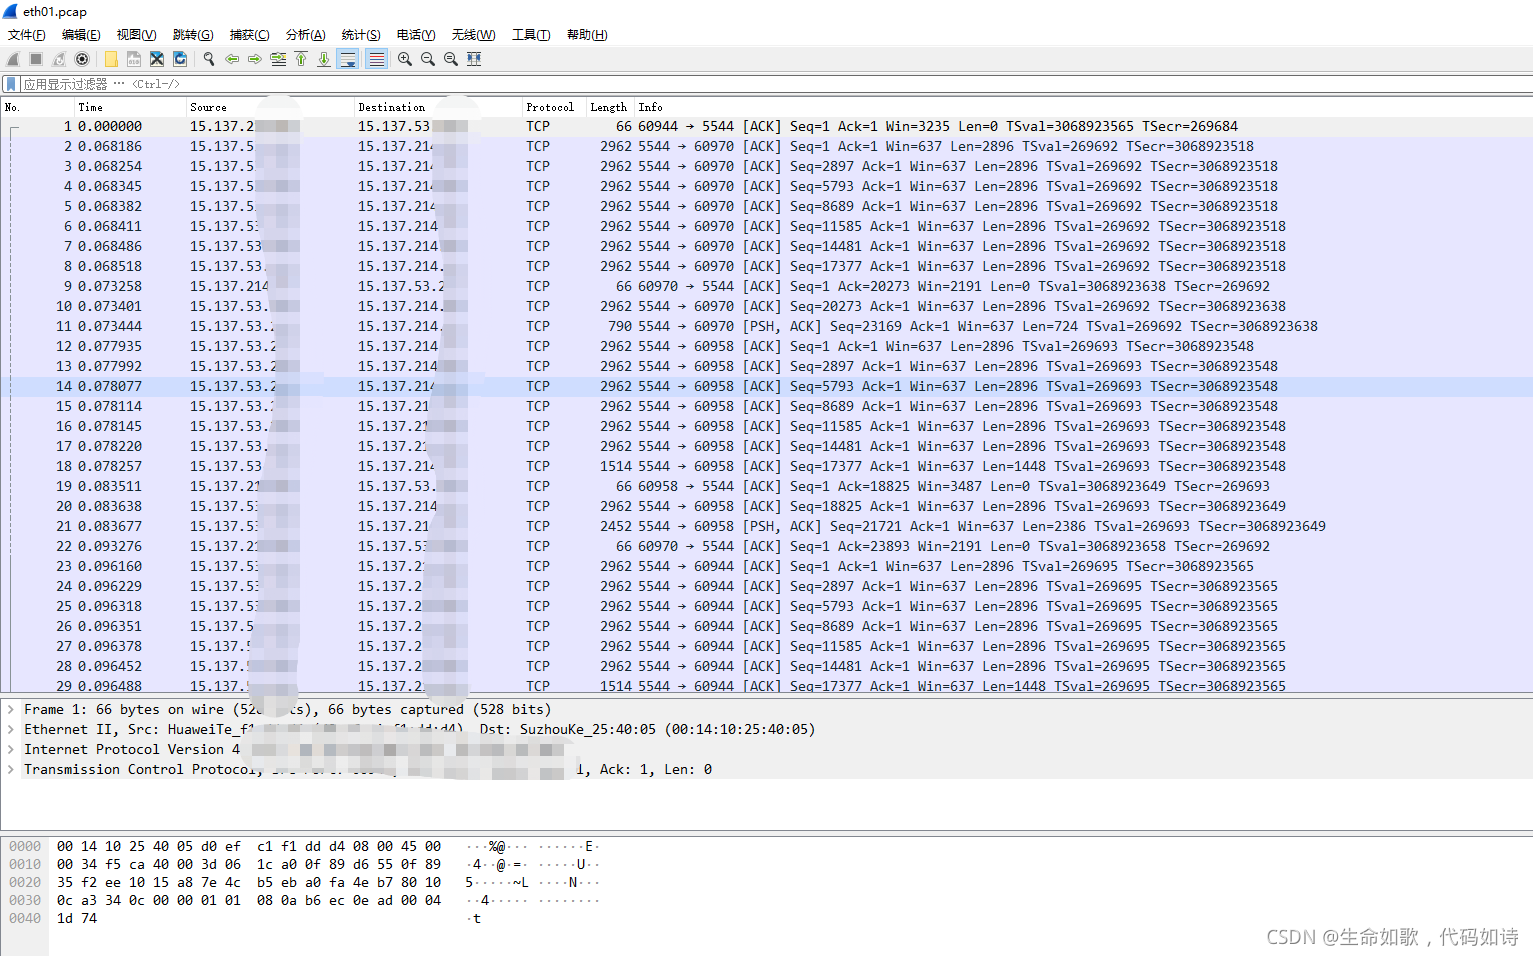Viewport: 1533px width, 956px height.
Task: Select packet 21 with length 2452
Action: (x=766, y=526)
